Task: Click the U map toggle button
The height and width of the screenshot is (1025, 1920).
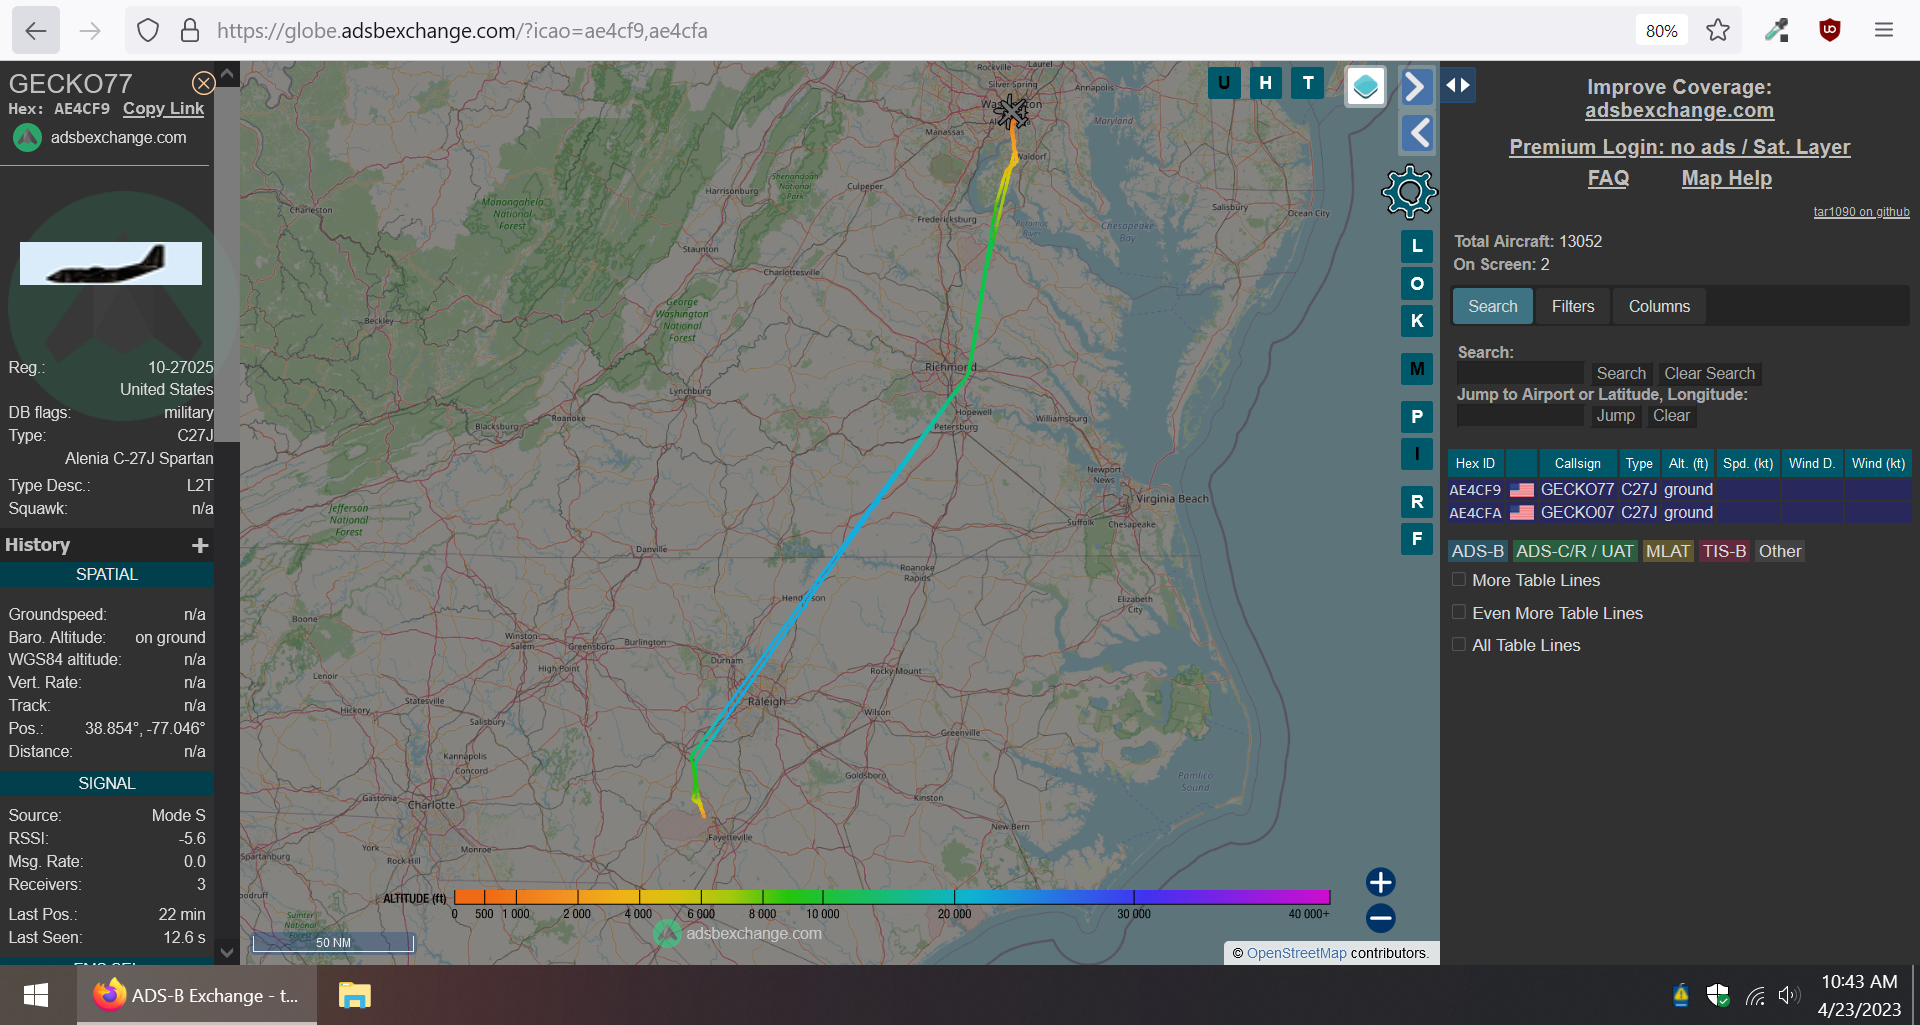Action: [x=1224, y=83]
